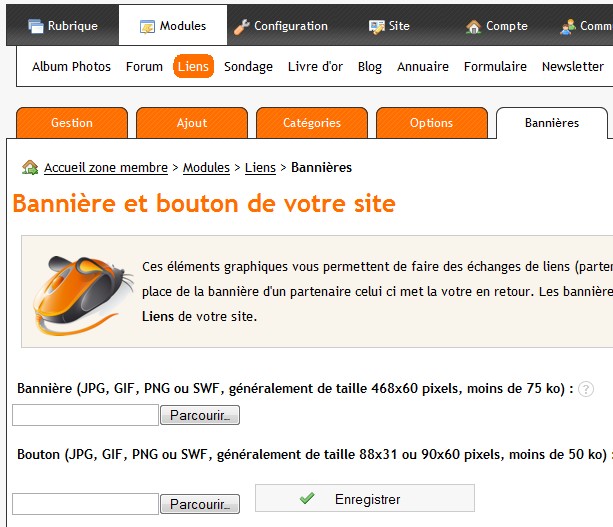Select the highlighted Liens module
The width and height of the screenshot is (613, 527).
[x=193, y=66]
